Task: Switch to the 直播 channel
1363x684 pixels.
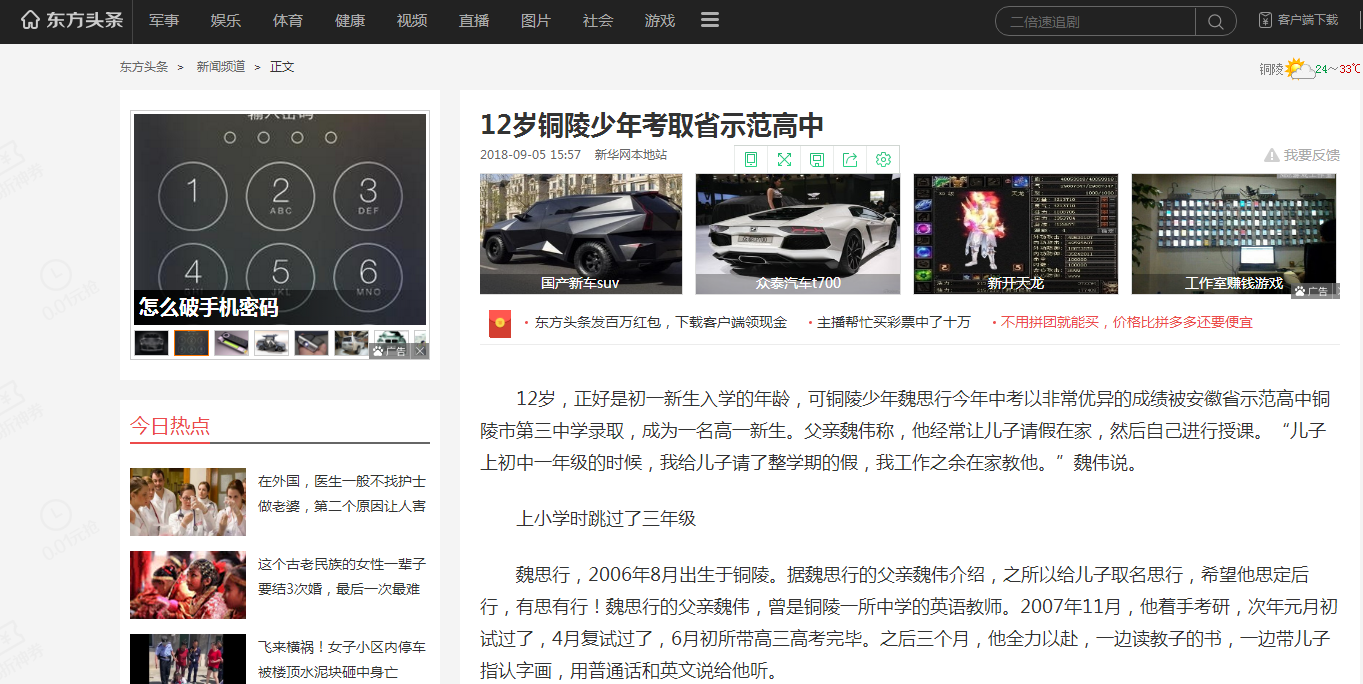Action: [x=474, y=21]
